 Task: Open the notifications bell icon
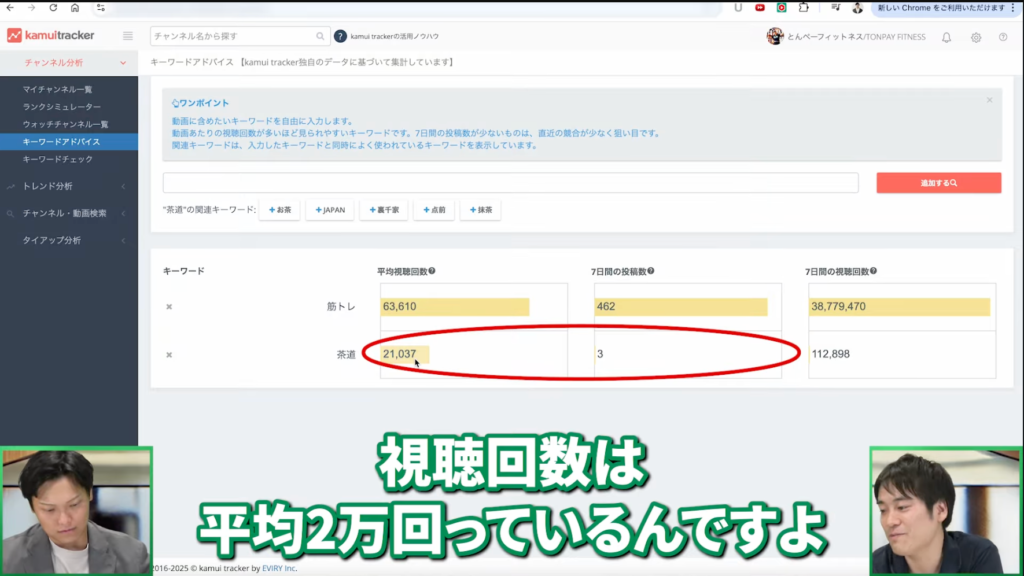946,37
